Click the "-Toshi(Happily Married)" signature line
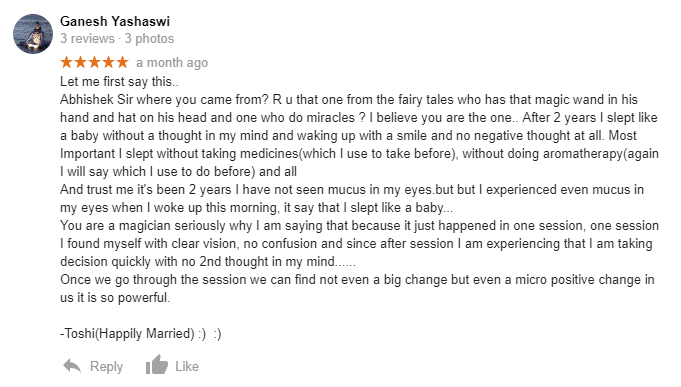 pyautogui.click(x=141, y=334)
